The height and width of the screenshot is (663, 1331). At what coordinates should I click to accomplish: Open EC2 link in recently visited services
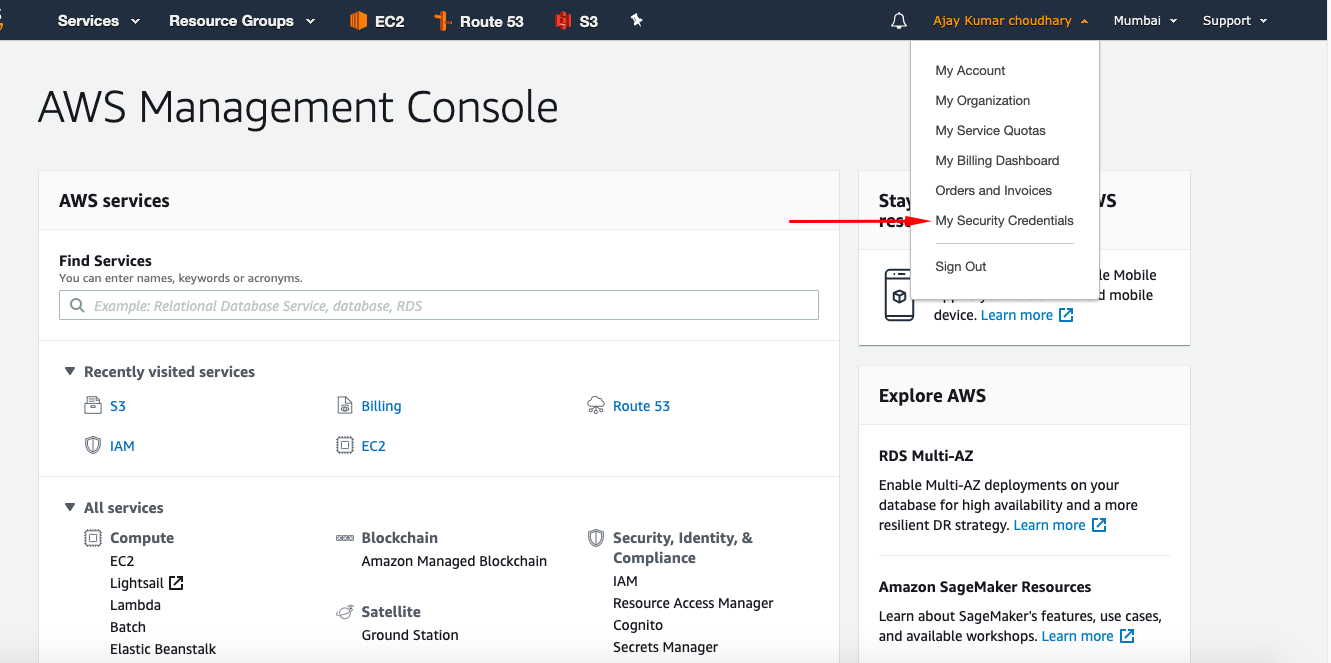click(x=373, y=446)
